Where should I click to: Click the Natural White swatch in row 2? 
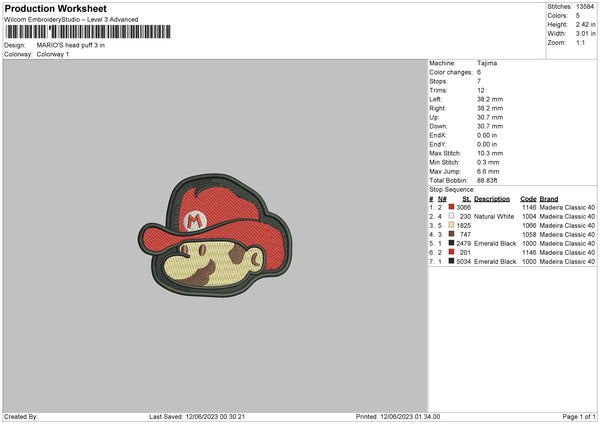452,216
